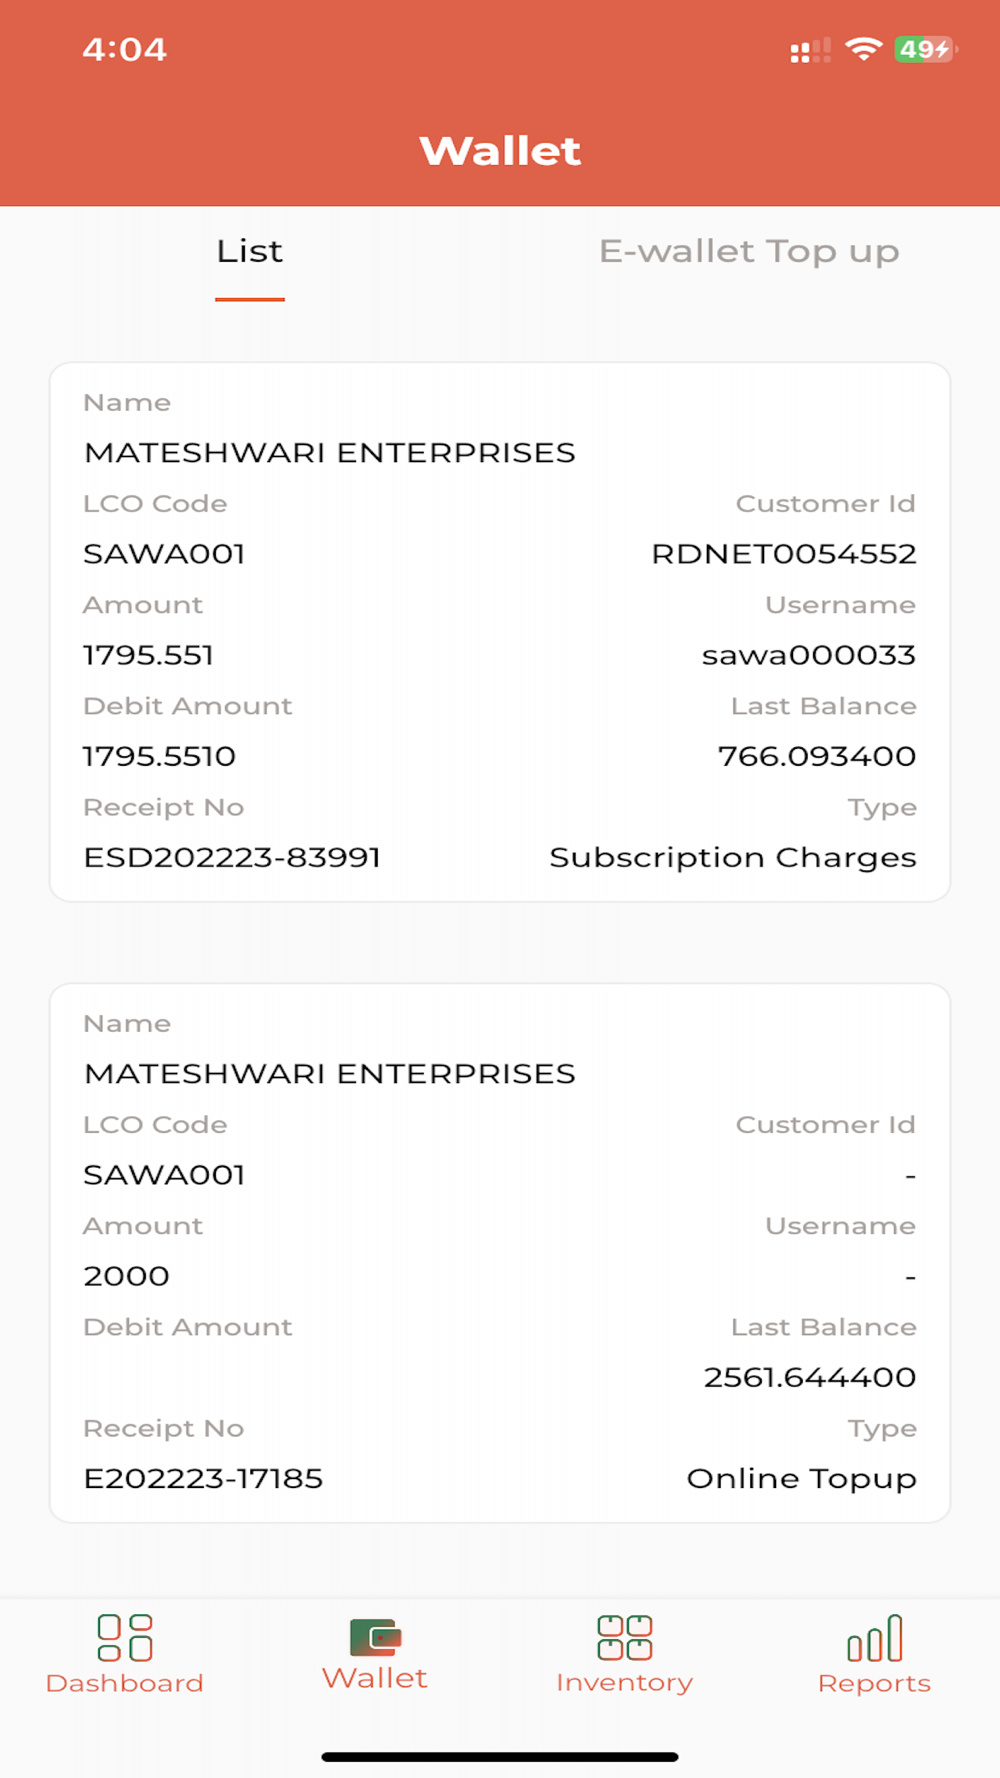Tap the Wallet icon in bottom bar

tap(375, 1638)
